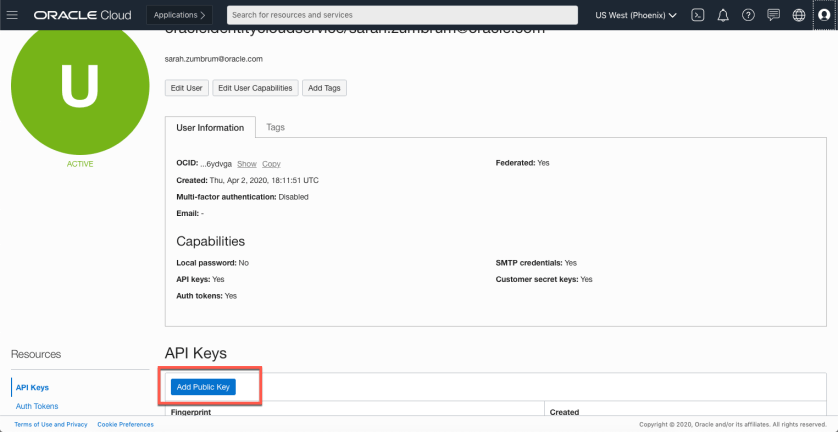Open the hamburger navigation menu
Image resolution: width=838 pixels, height=432 pixels.
13,15
